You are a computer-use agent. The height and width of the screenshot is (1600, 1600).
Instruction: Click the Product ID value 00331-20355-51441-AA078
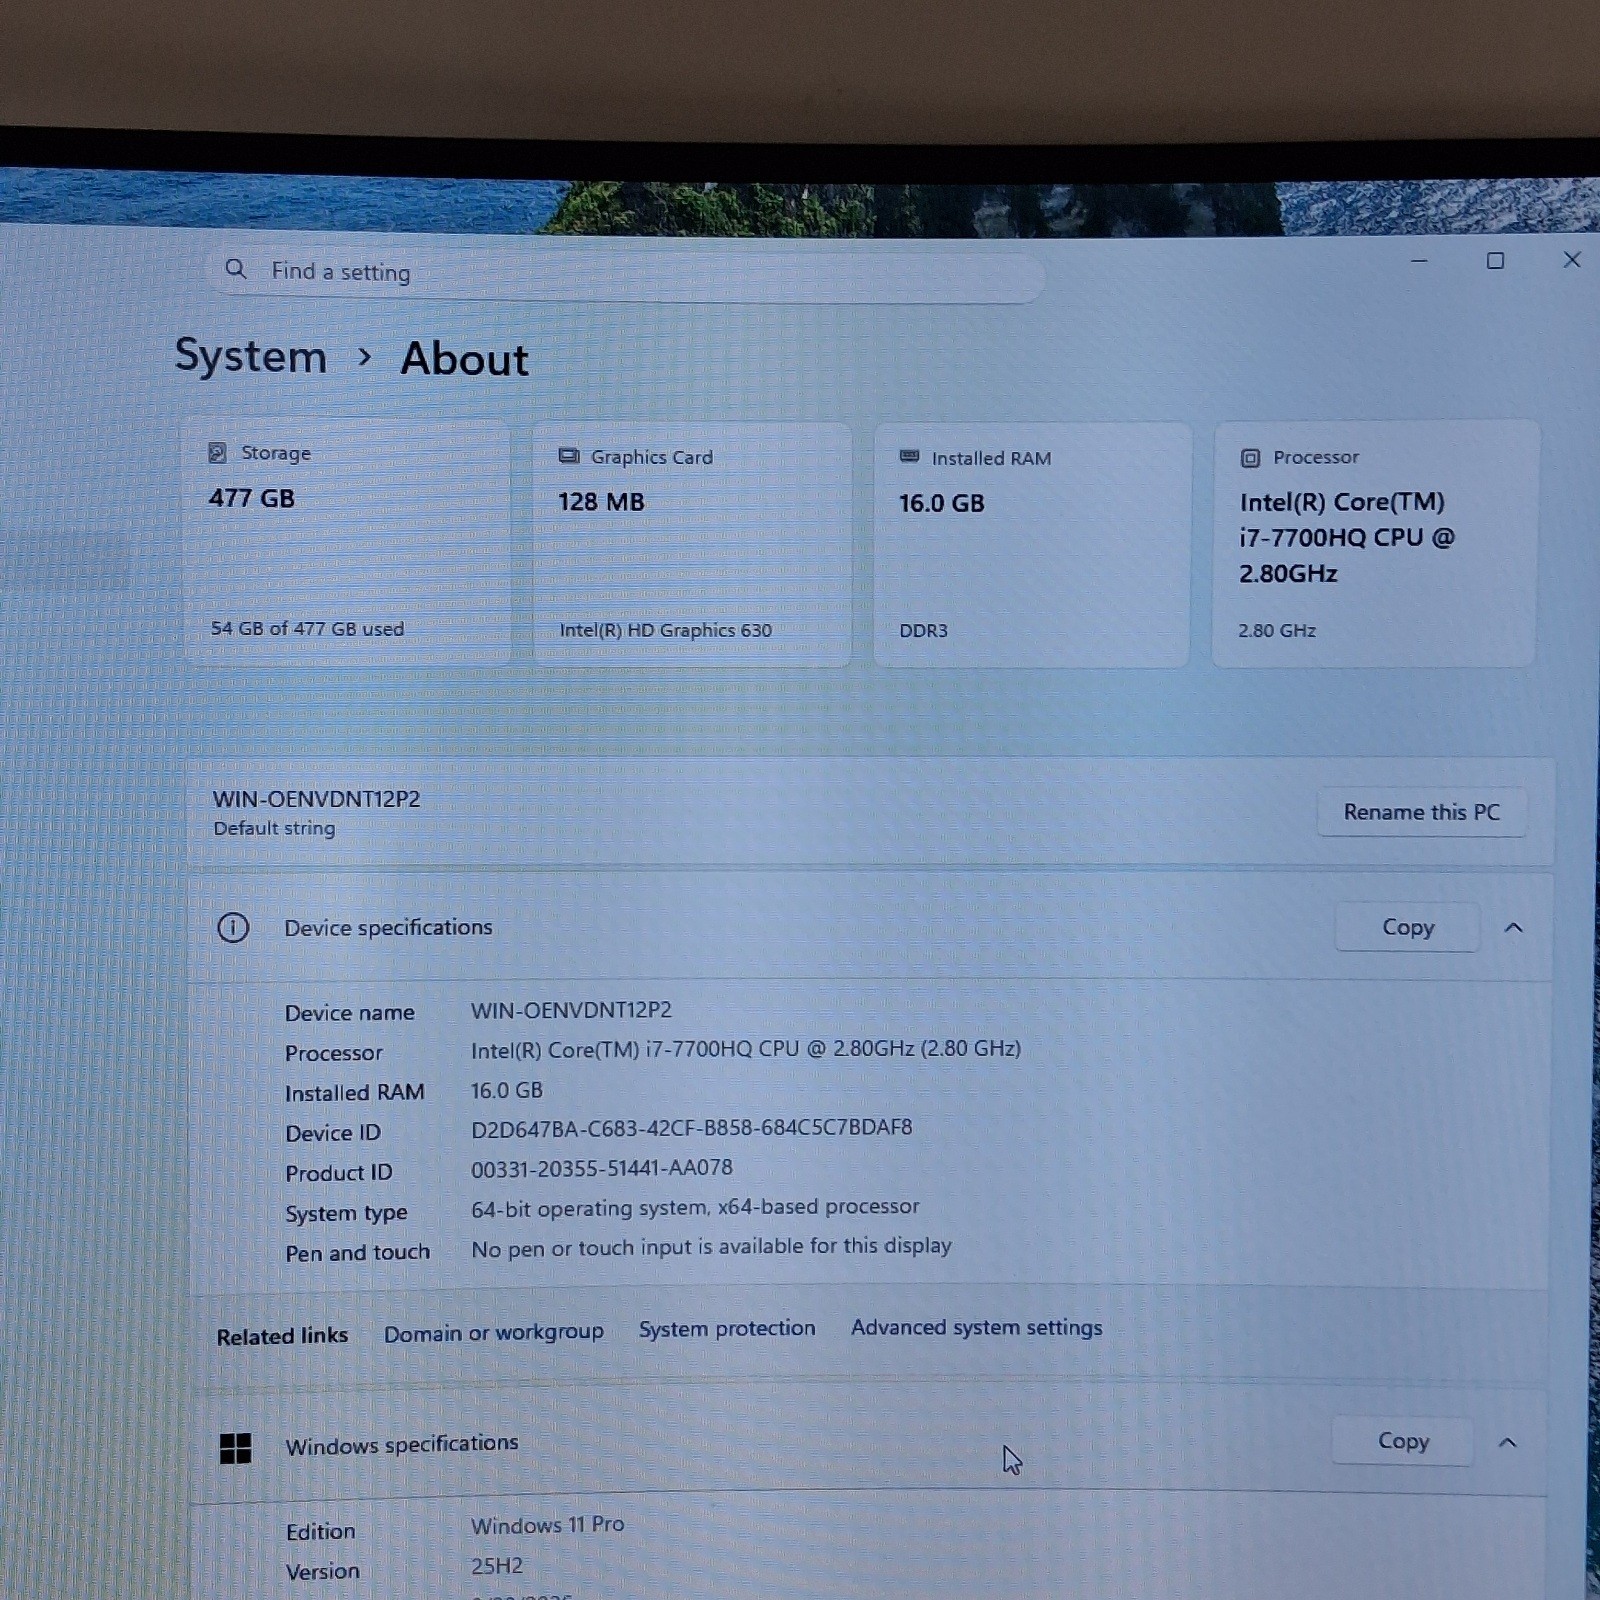[x=602, y=1168]
